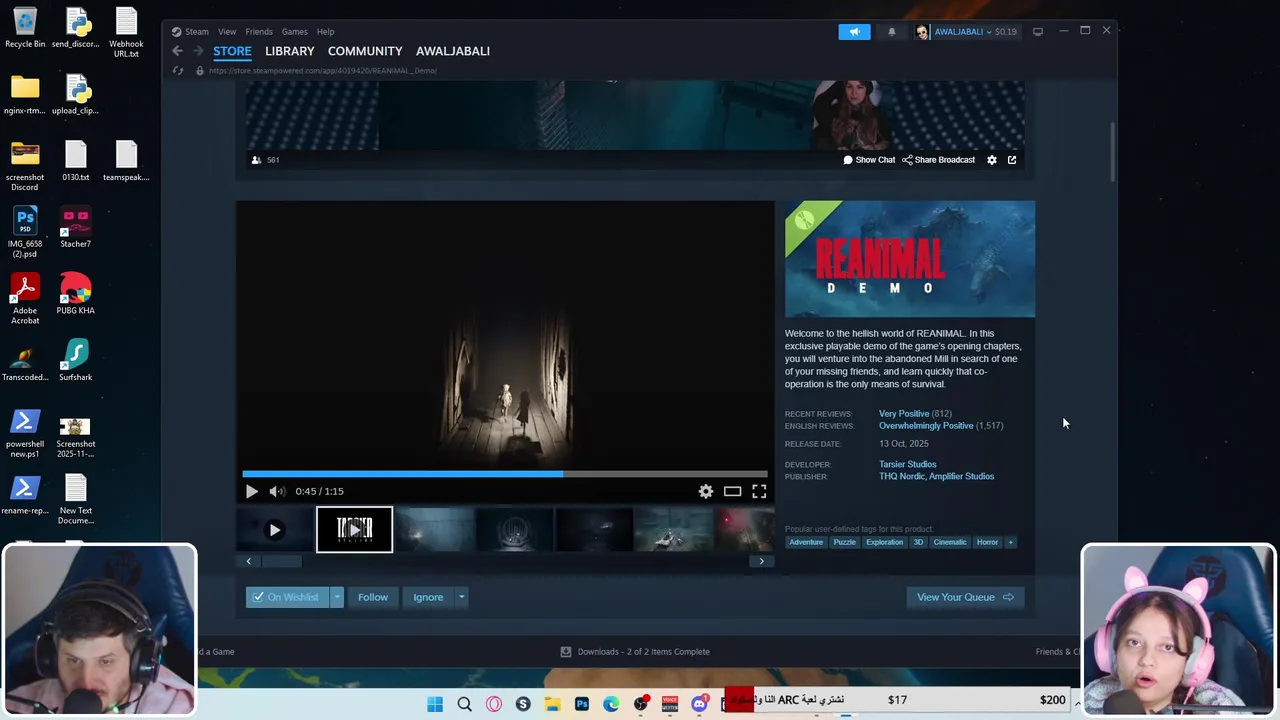This screenshot has width=1280, height=720.
Task: Reload the store page
Action: (x=178, y=70)
